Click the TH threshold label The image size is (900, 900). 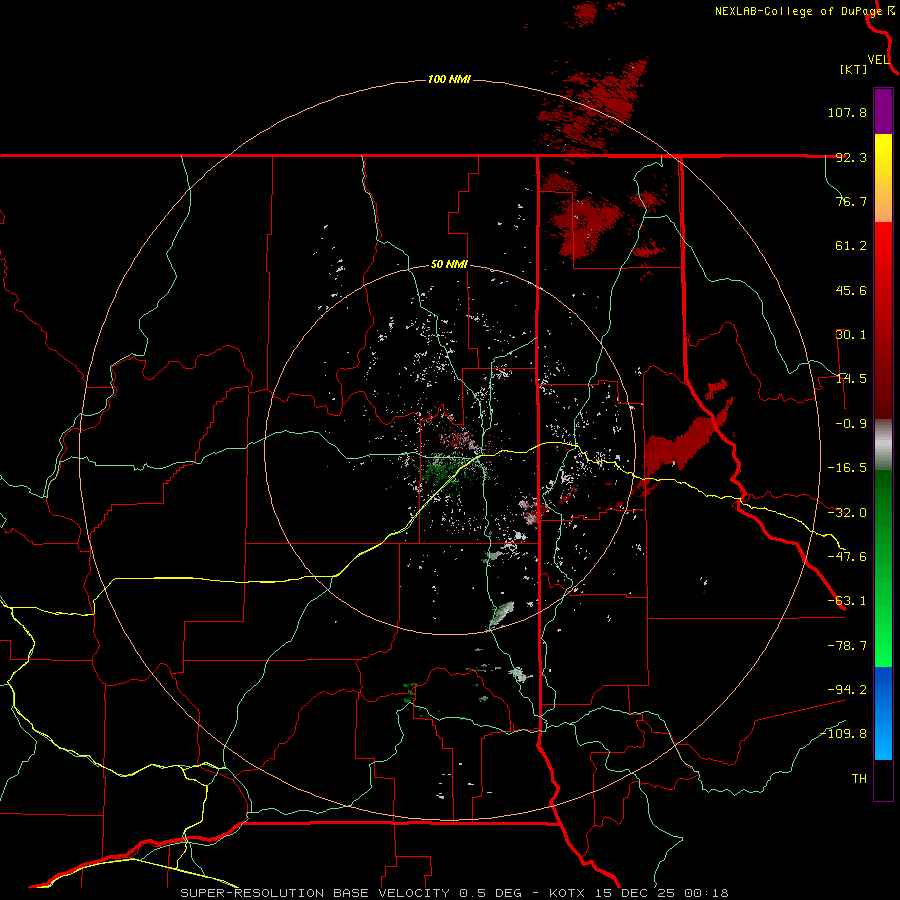tap(859, 778)
